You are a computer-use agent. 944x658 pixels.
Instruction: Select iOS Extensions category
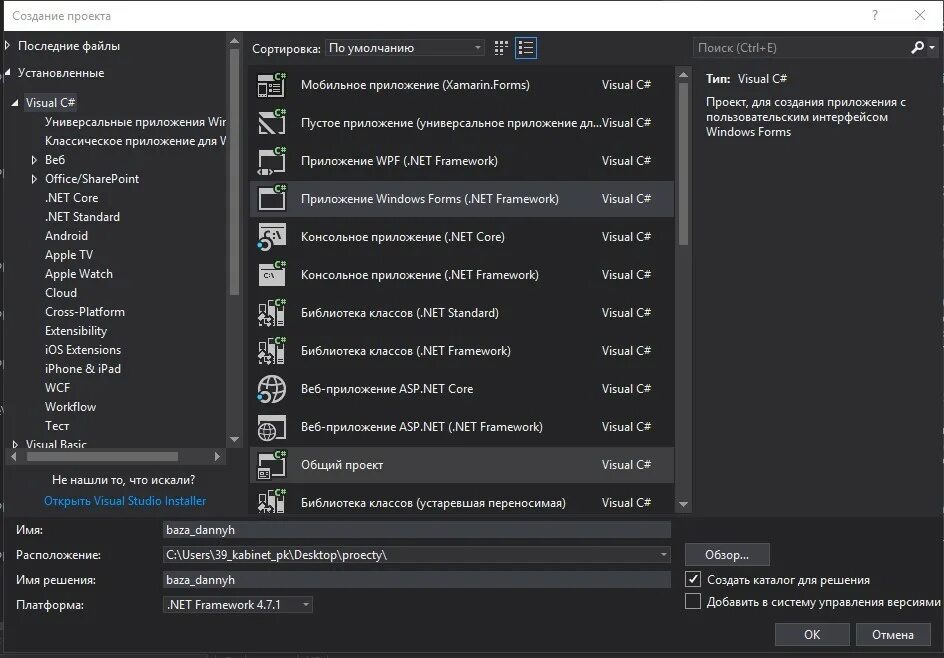pos(83,350)
